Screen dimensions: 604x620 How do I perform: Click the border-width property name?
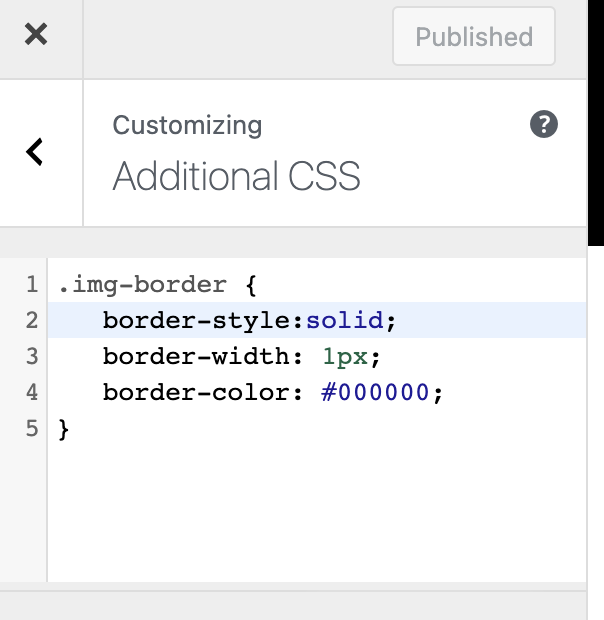pyautogui.click(x=197, y=357)
